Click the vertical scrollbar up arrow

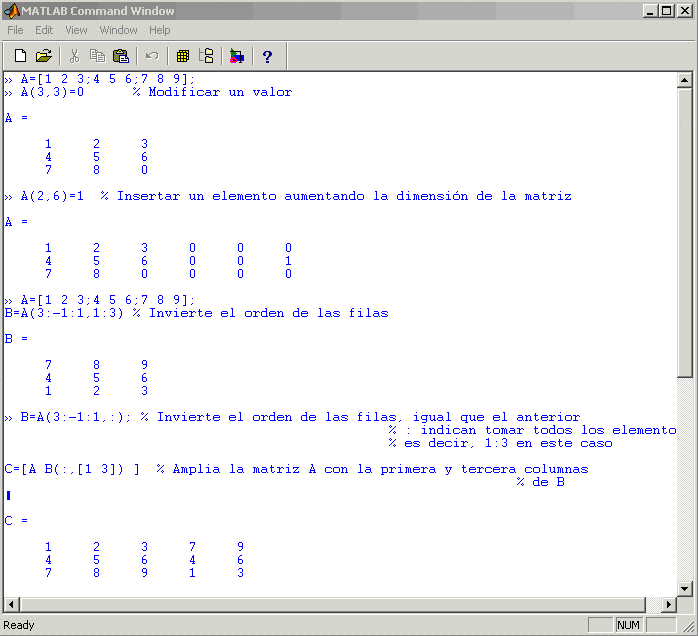pos(684,81)
